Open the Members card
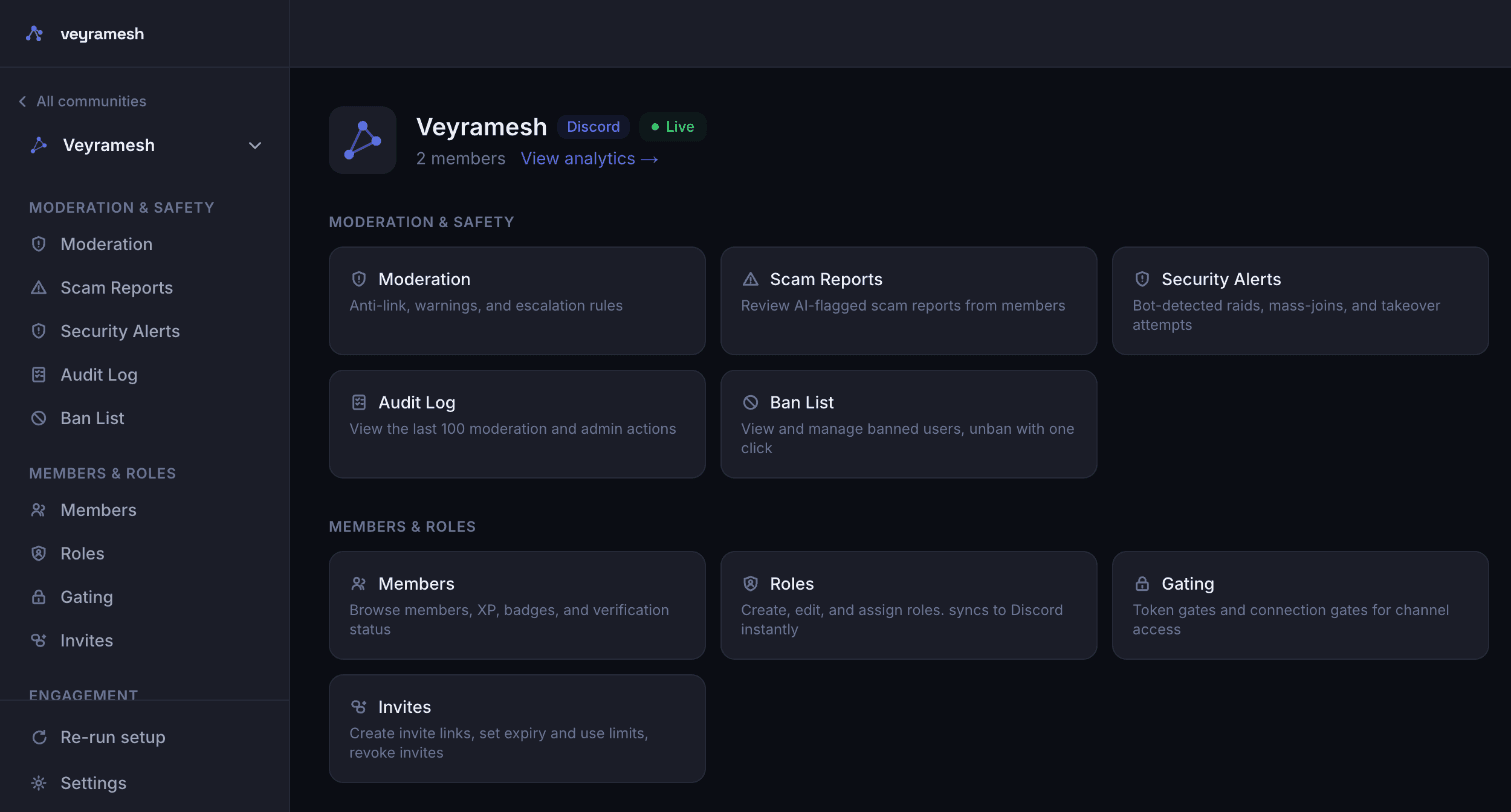Viewport: 1511px width, 812px height. 517,605
